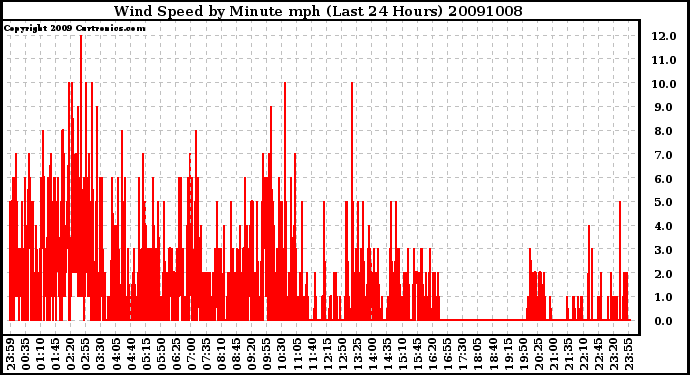Click the 14:00 time label
The width and height of the screenshot is (690, 375).
372,355
